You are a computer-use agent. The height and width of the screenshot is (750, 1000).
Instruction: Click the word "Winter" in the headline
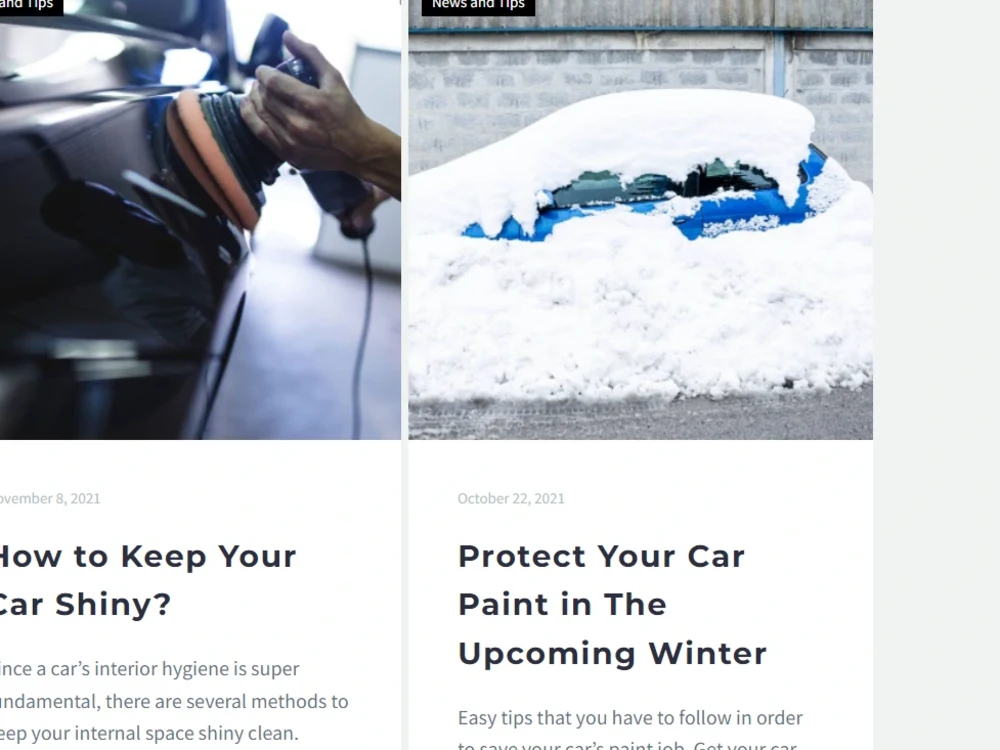[x=707, y=654]
